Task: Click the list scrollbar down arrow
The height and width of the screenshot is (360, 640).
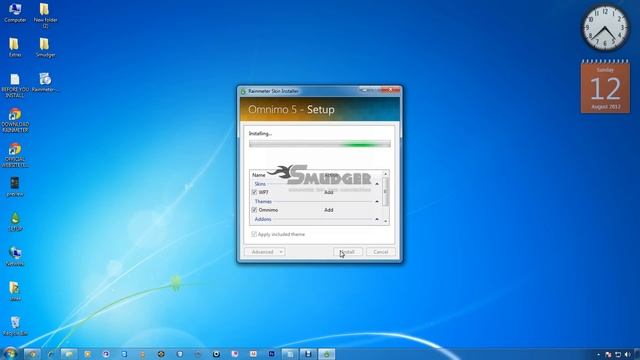Action: 386,221
